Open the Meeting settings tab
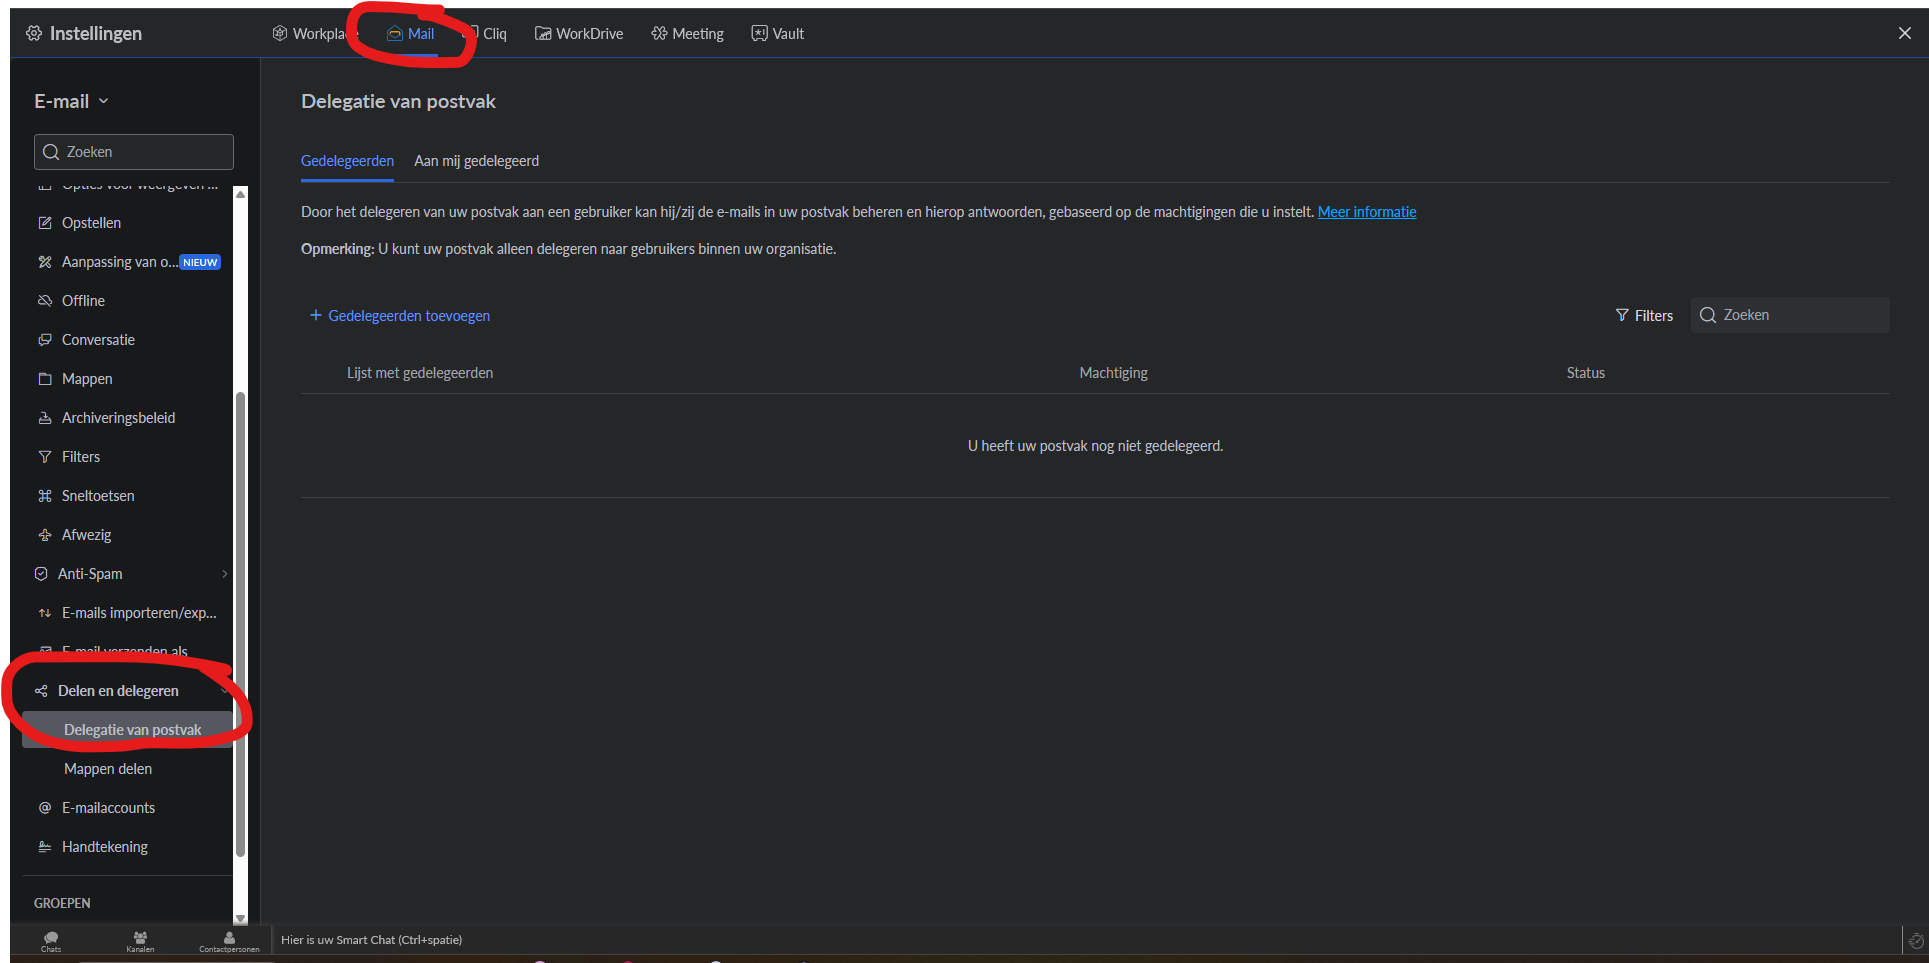The height and width of the screenshot is (963, 1929). tap(687, 34)
